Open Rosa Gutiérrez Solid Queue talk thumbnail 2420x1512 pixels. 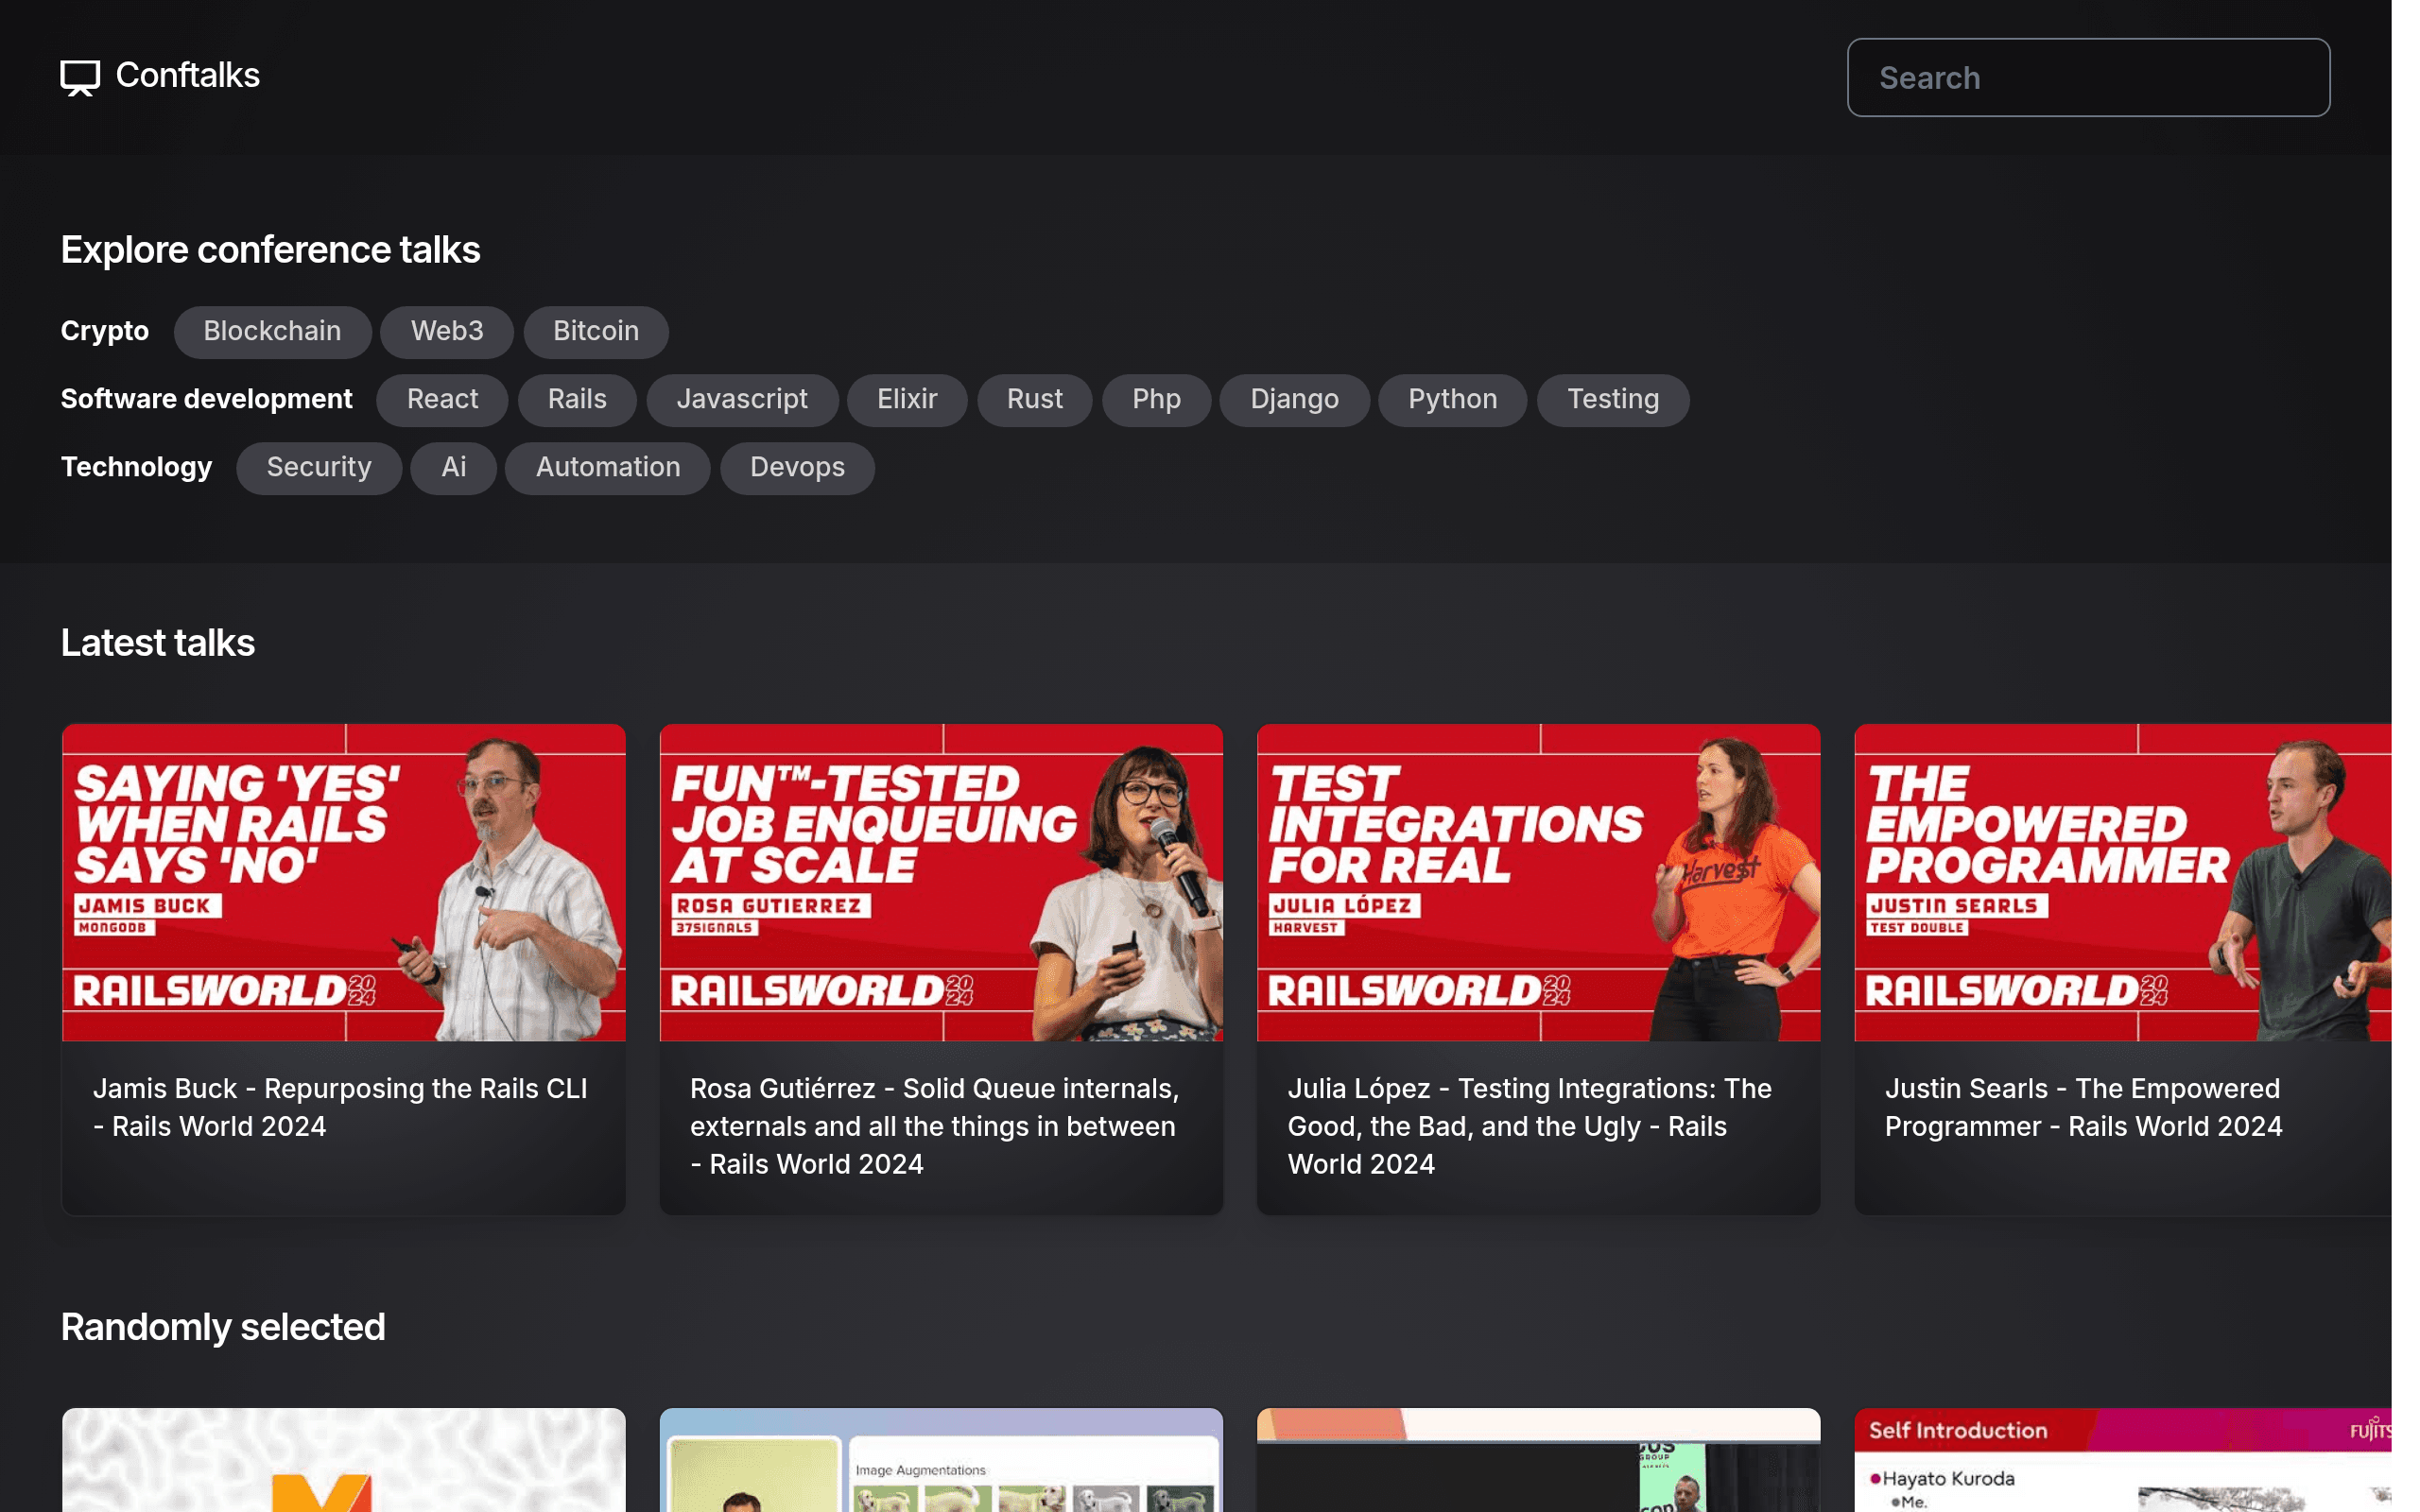(941, 882)
